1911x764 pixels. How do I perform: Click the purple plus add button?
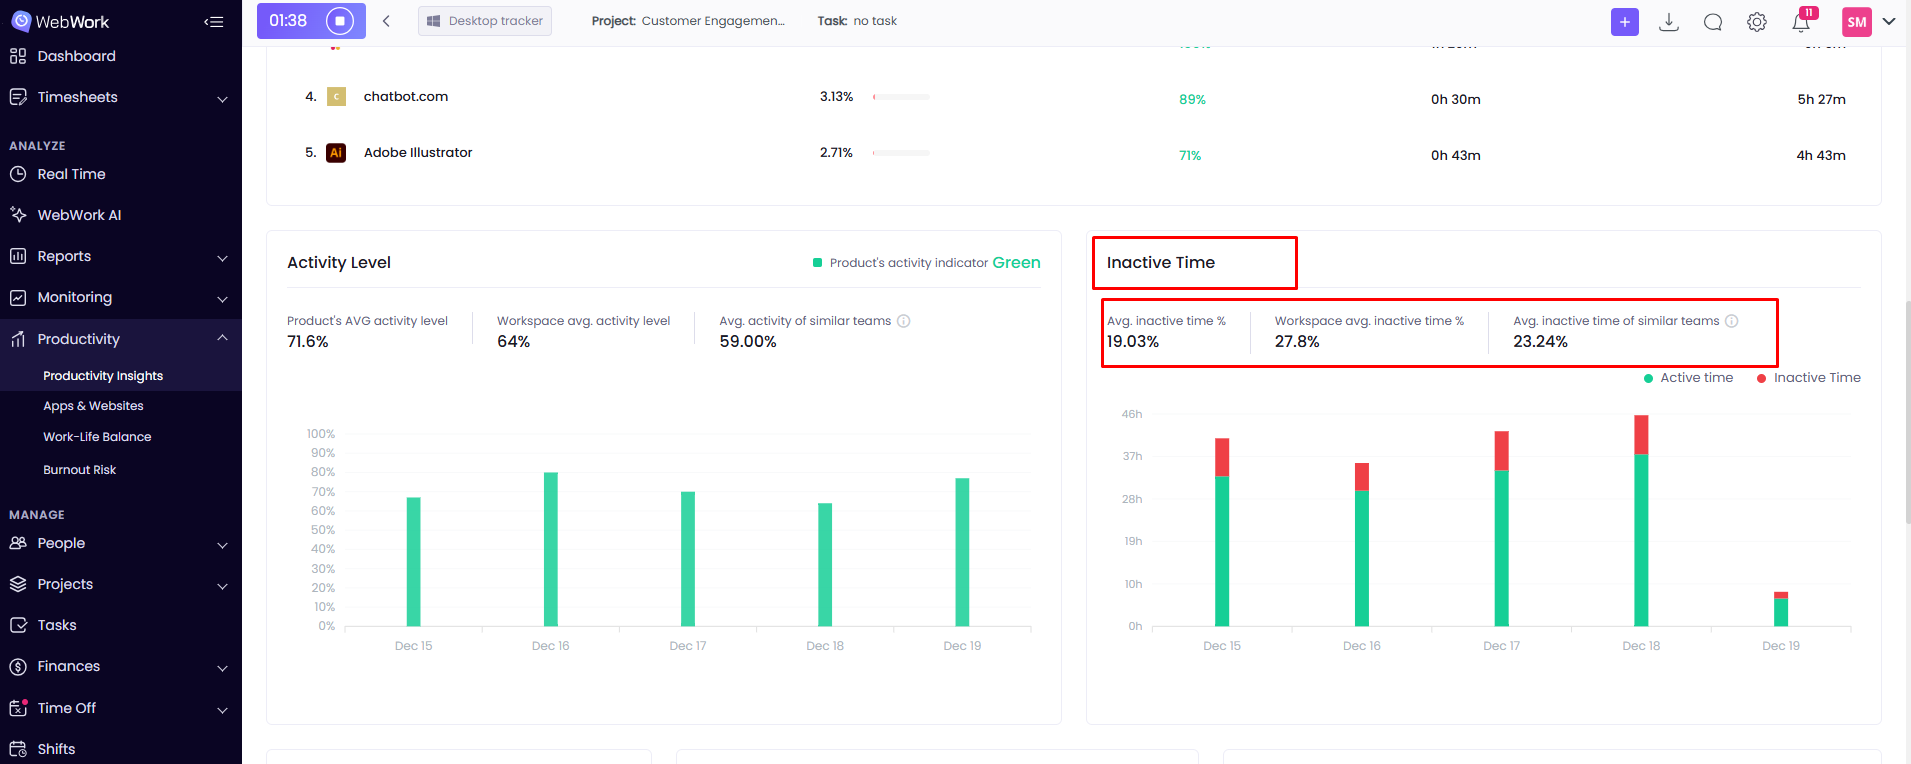1624,22
